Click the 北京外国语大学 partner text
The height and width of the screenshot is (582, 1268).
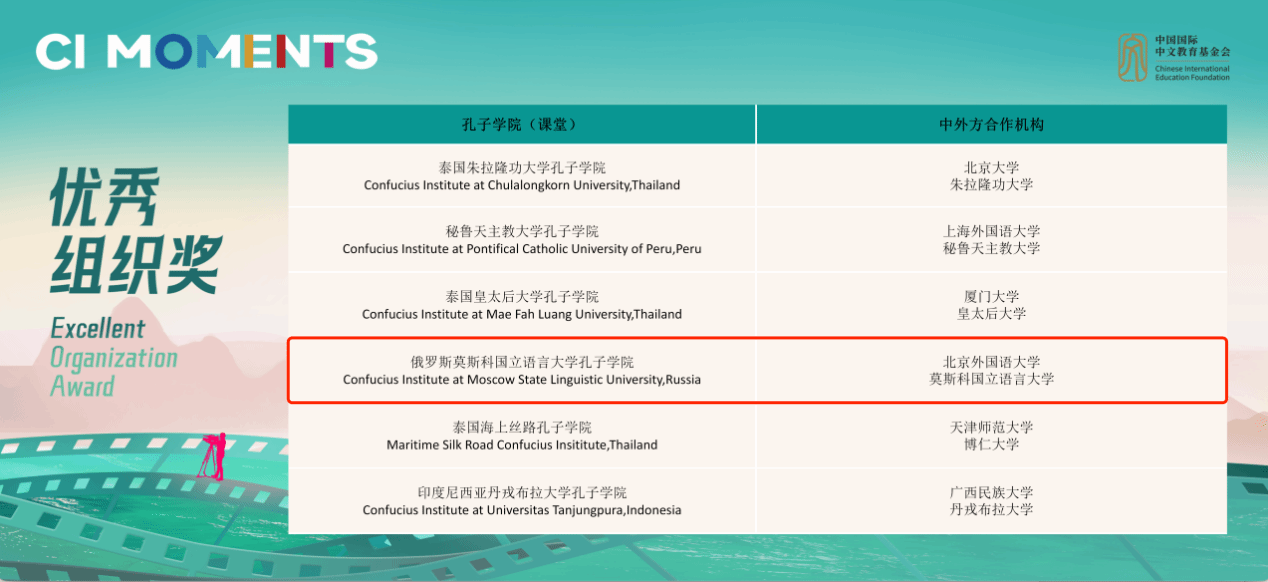tap(991, 362)
